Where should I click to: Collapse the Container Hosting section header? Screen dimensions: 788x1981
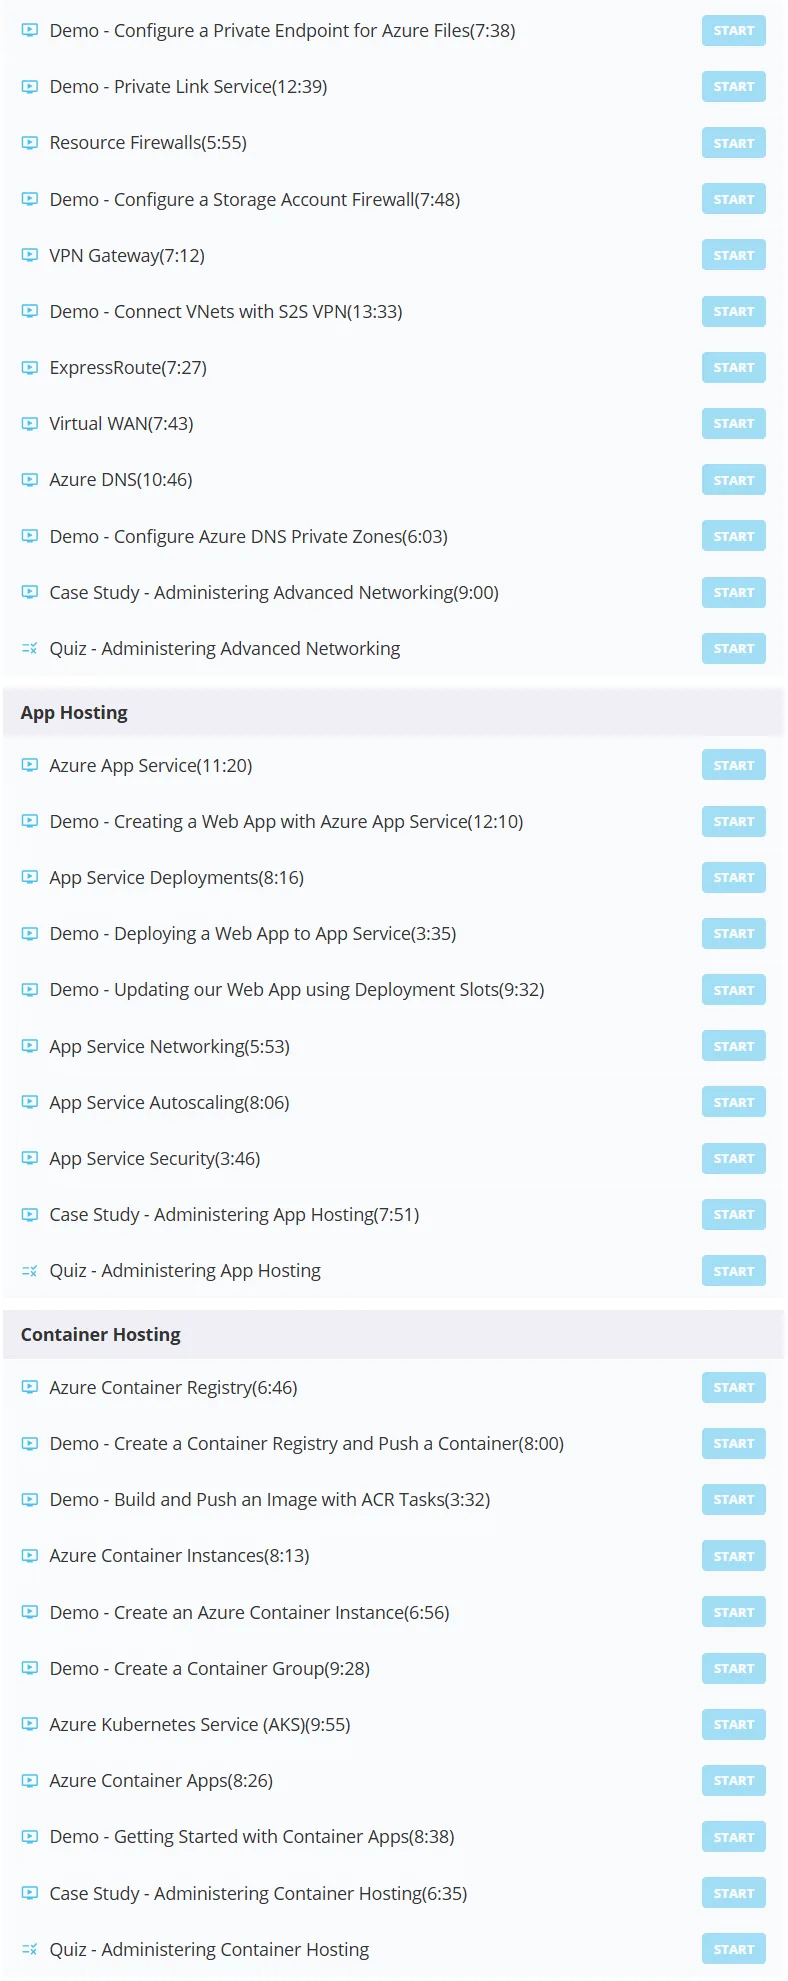[x=393, y=1335]
